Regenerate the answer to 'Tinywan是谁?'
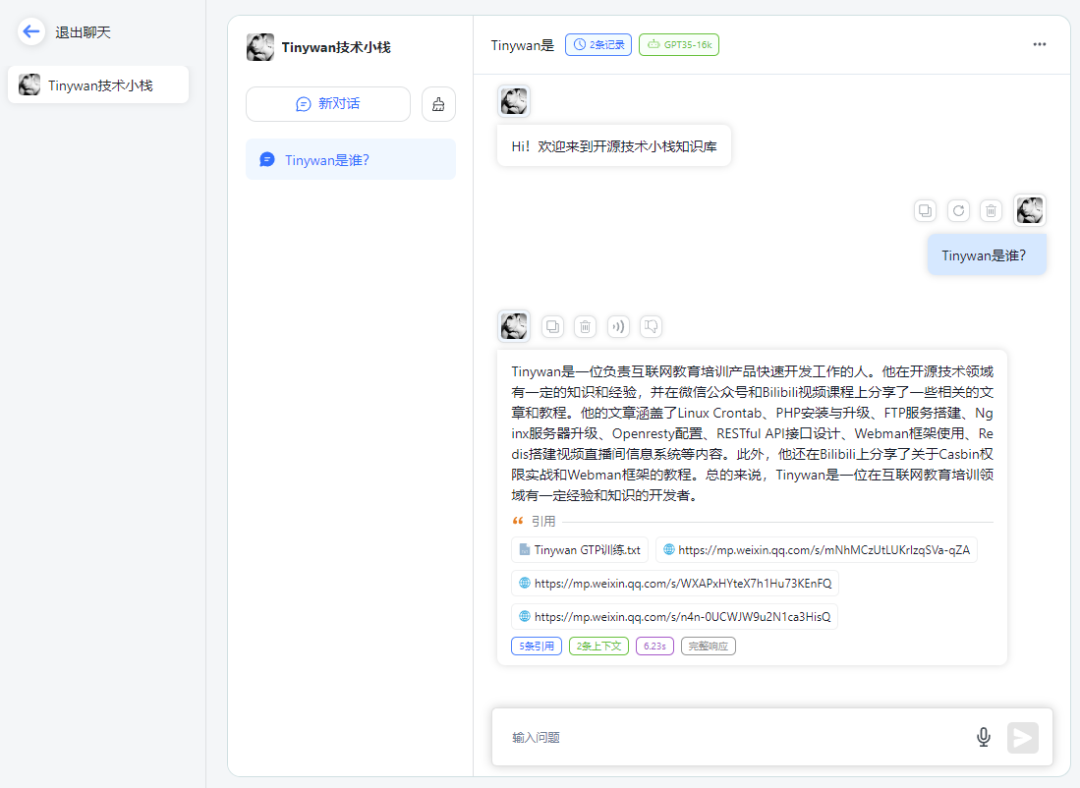 tap(958, 210)
